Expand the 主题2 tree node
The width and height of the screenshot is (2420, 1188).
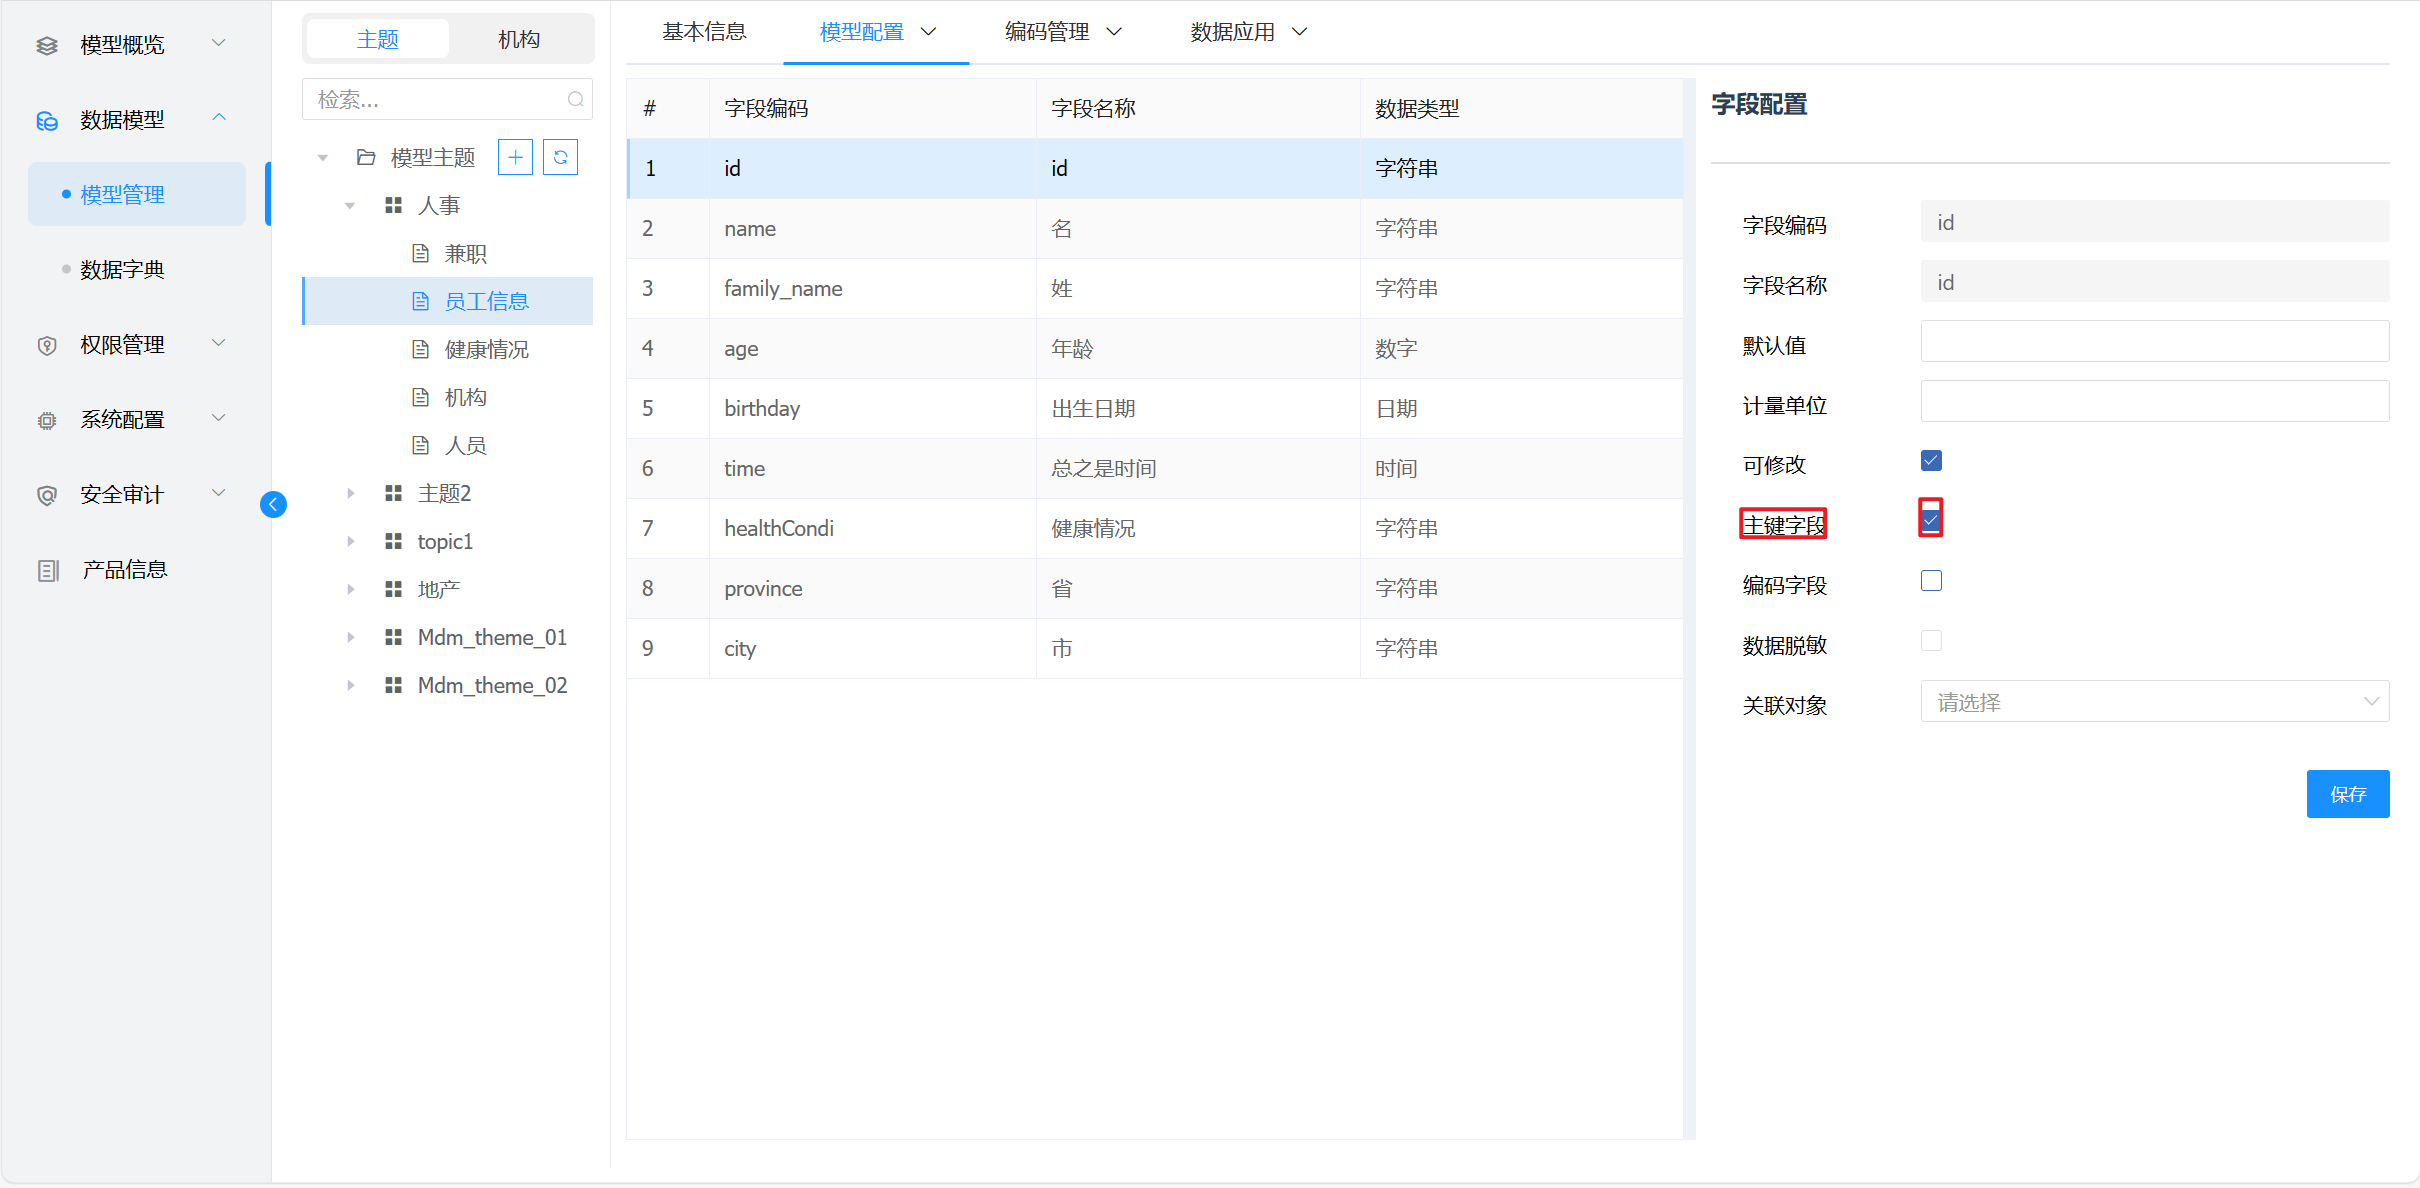point(350,493)
